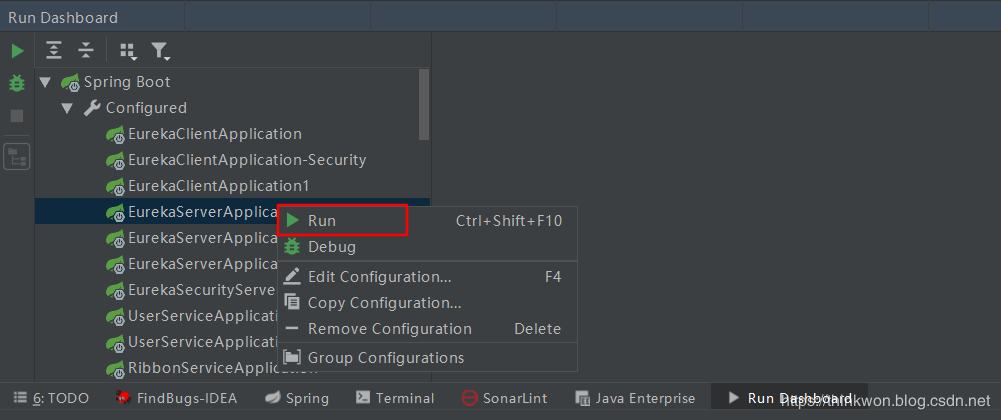Click the green Run icon in left toolbar
1001x420 pixels.
point(17,51)
